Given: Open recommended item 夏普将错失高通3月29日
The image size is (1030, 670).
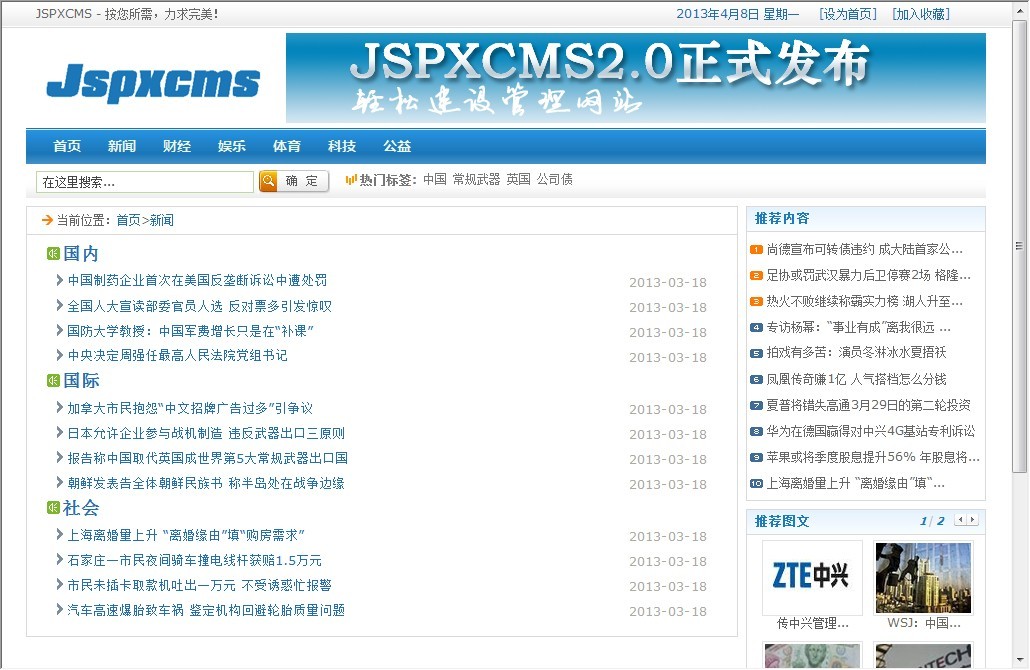Looking at the screenshot, I should coord(868,405).
